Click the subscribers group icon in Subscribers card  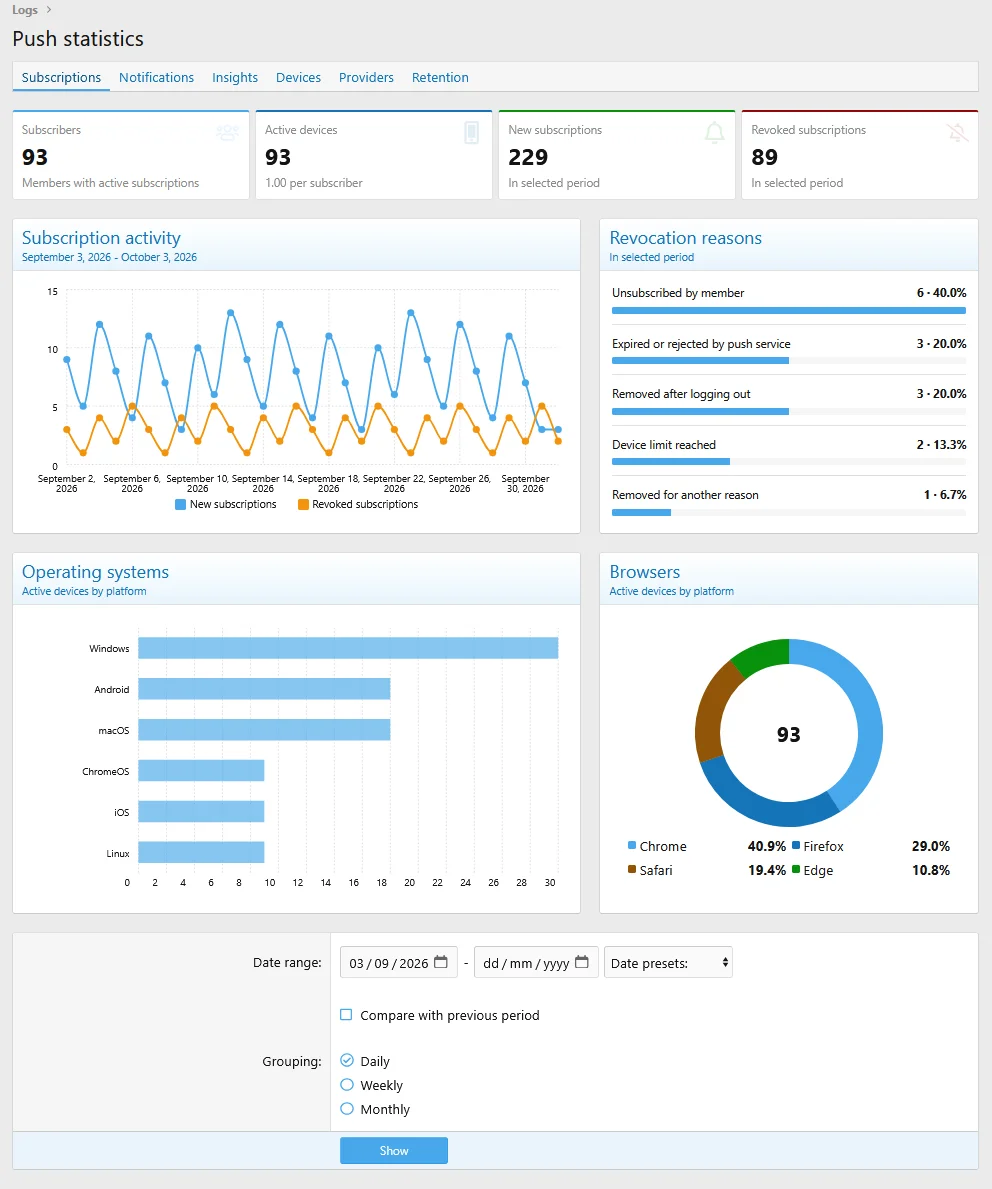[228, 133]
